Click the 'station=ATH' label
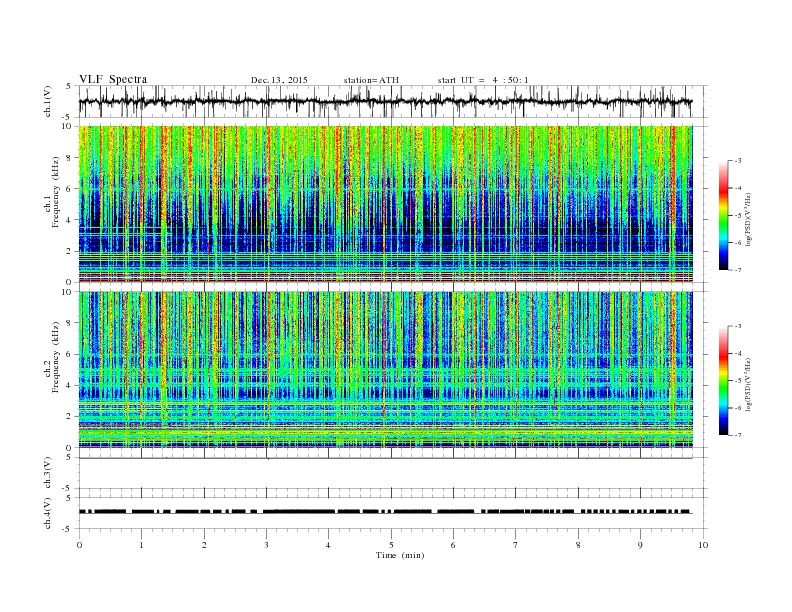792x612 pixels. pyautogui.click(x=371, y=80)
